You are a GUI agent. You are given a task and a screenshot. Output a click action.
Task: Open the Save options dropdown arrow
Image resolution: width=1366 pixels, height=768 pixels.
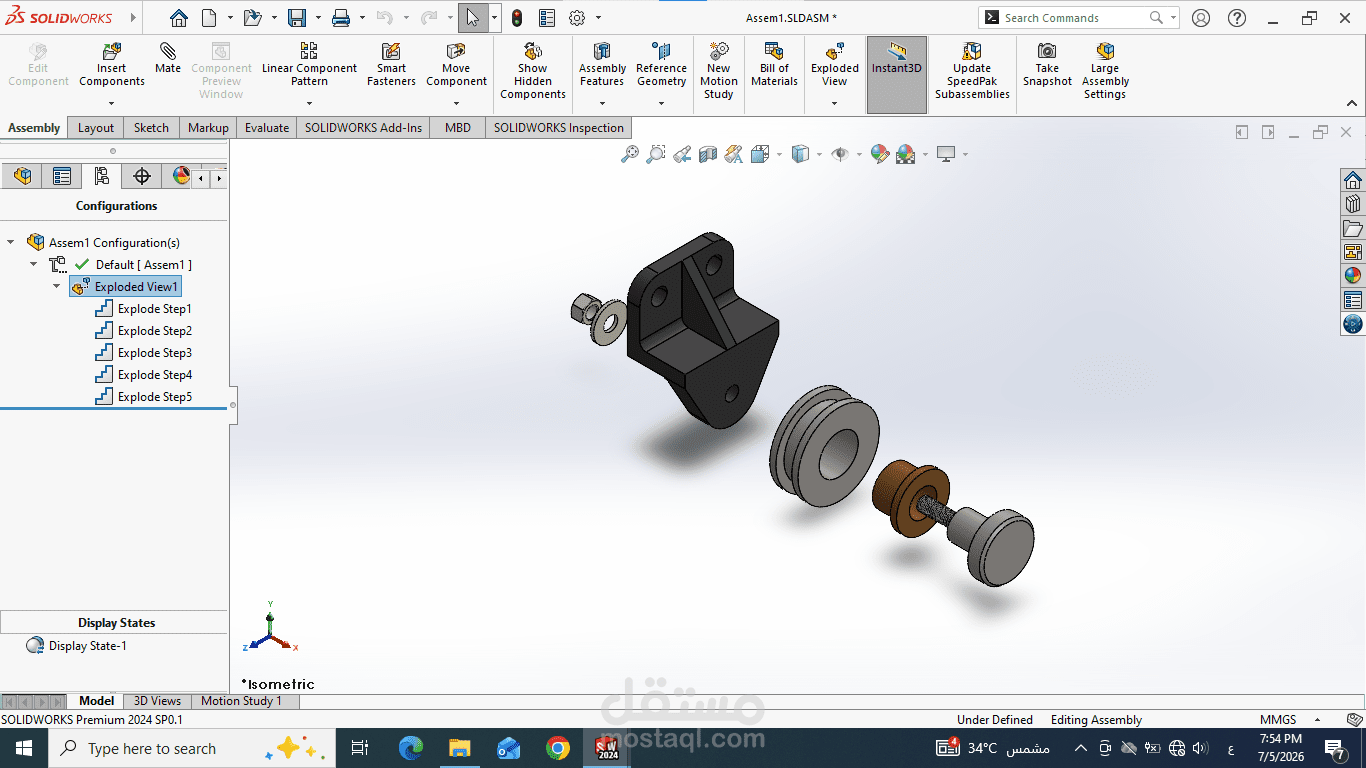click(x=318, y=18)
